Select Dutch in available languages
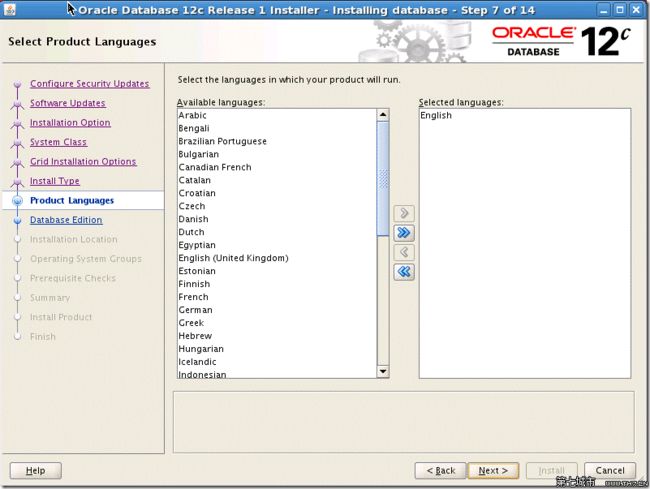 276,232
